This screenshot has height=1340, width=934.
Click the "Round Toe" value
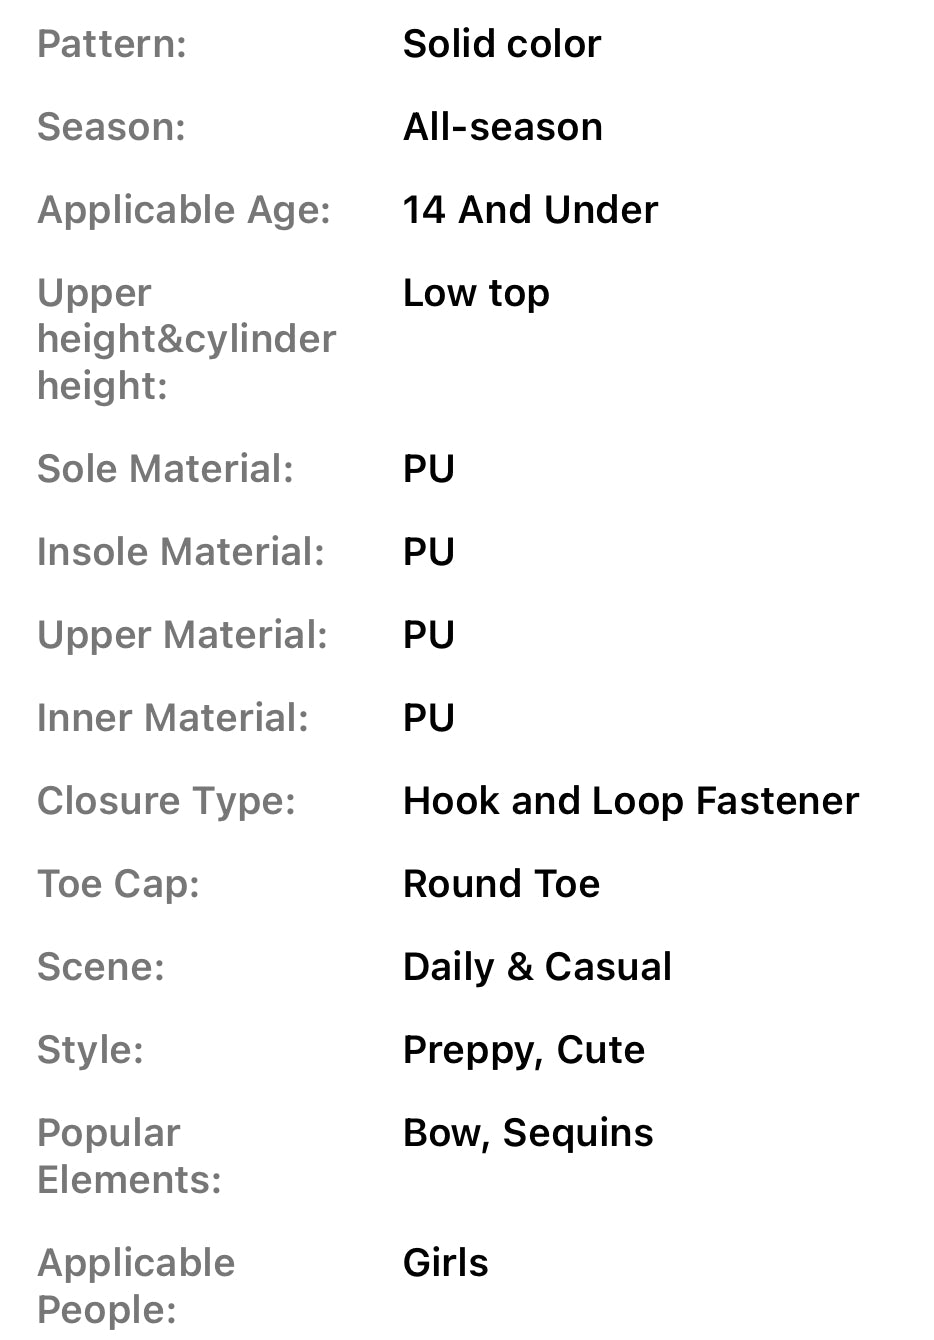point(501,884)
